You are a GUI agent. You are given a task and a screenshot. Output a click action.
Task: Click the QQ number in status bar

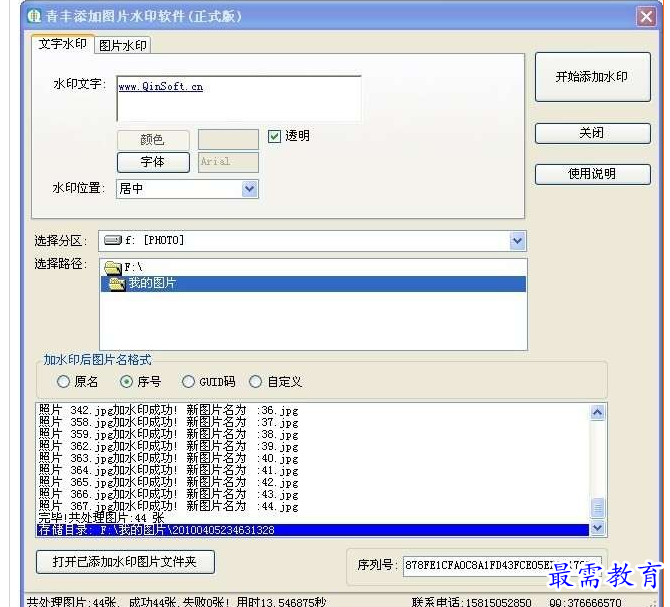pos(586,602)
